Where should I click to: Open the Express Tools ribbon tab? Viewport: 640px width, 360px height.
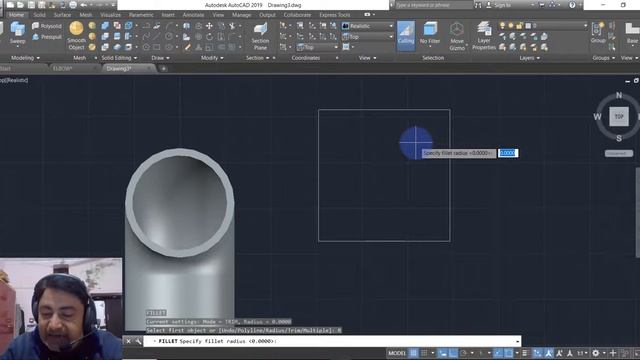coord(335,15)
